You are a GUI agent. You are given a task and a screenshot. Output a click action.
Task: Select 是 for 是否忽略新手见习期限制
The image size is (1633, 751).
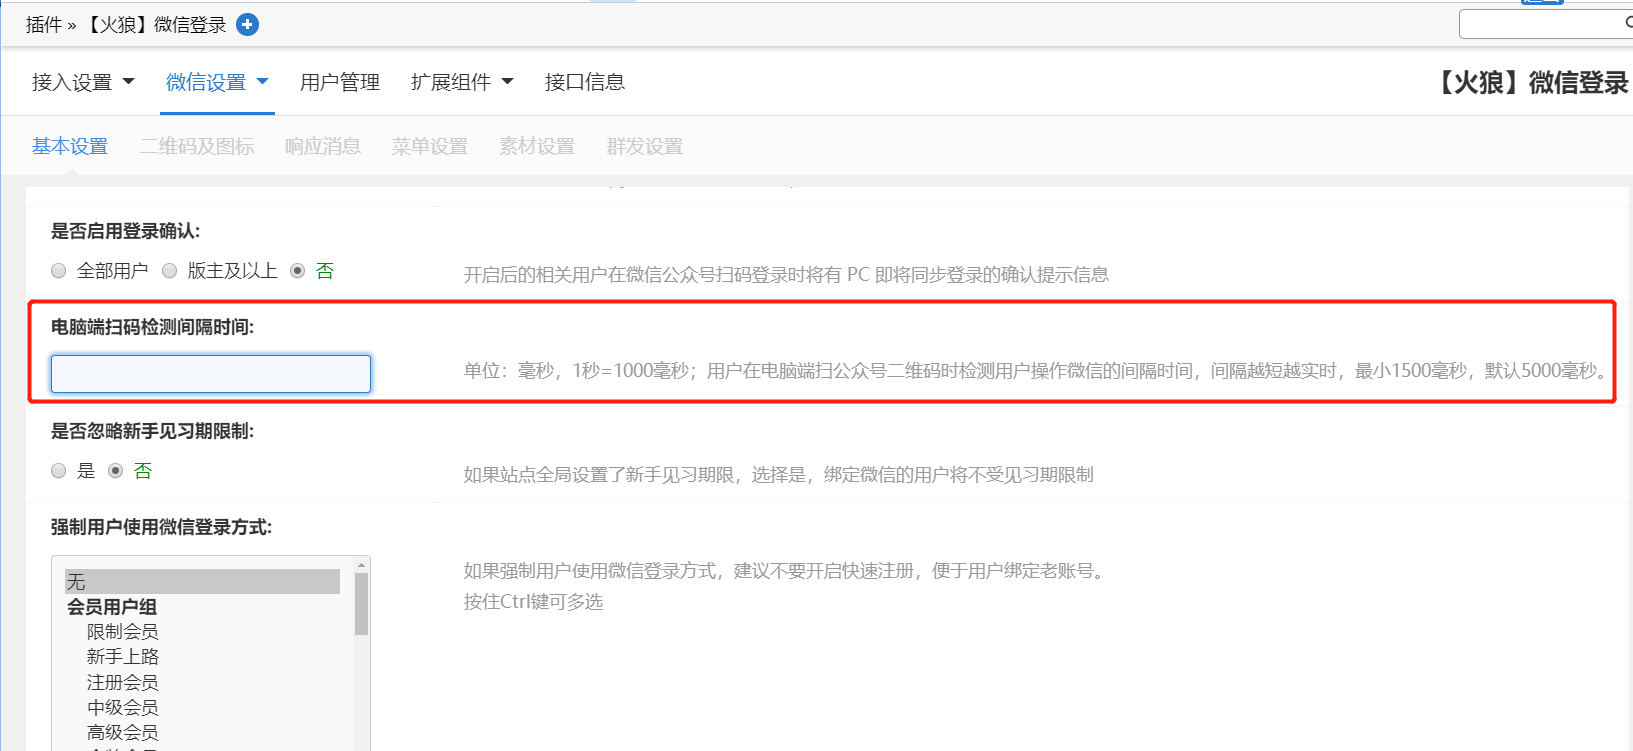pos(59,471)
